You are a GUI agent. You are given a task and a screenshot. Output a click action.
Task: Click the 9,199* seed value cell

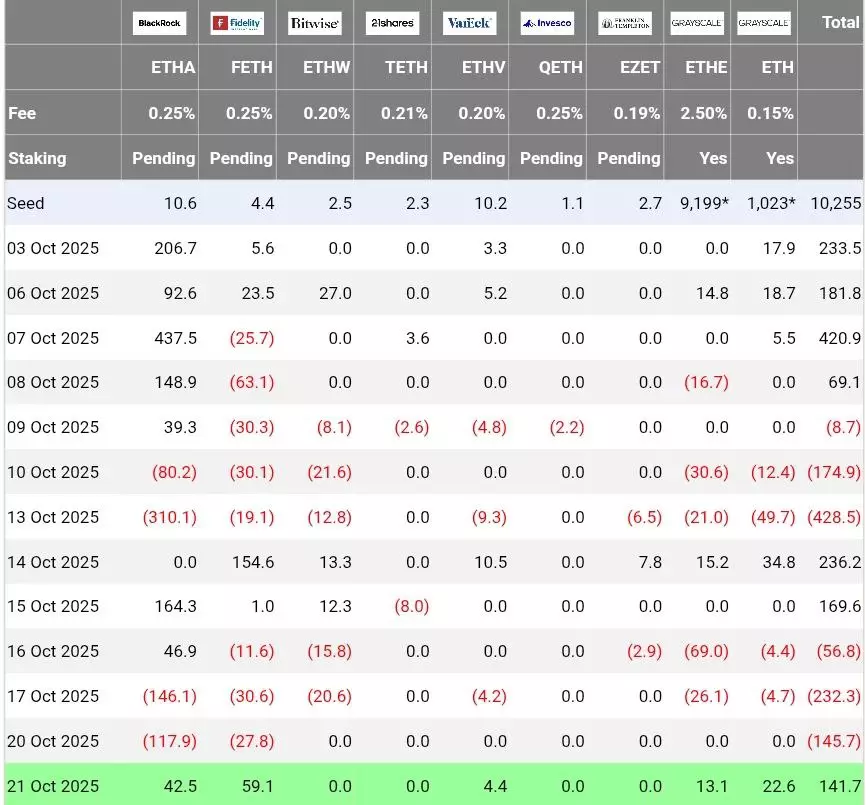click(705, 203)
